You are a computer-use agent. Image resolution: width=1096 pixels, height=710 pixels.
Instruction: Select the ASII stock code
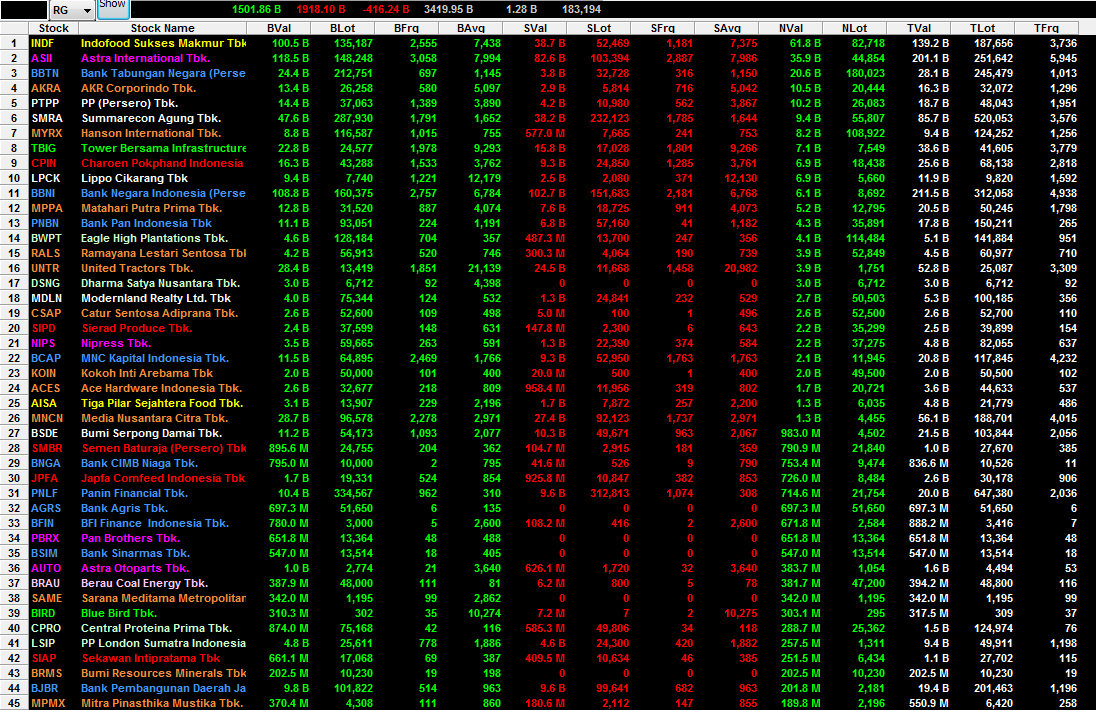42,58
